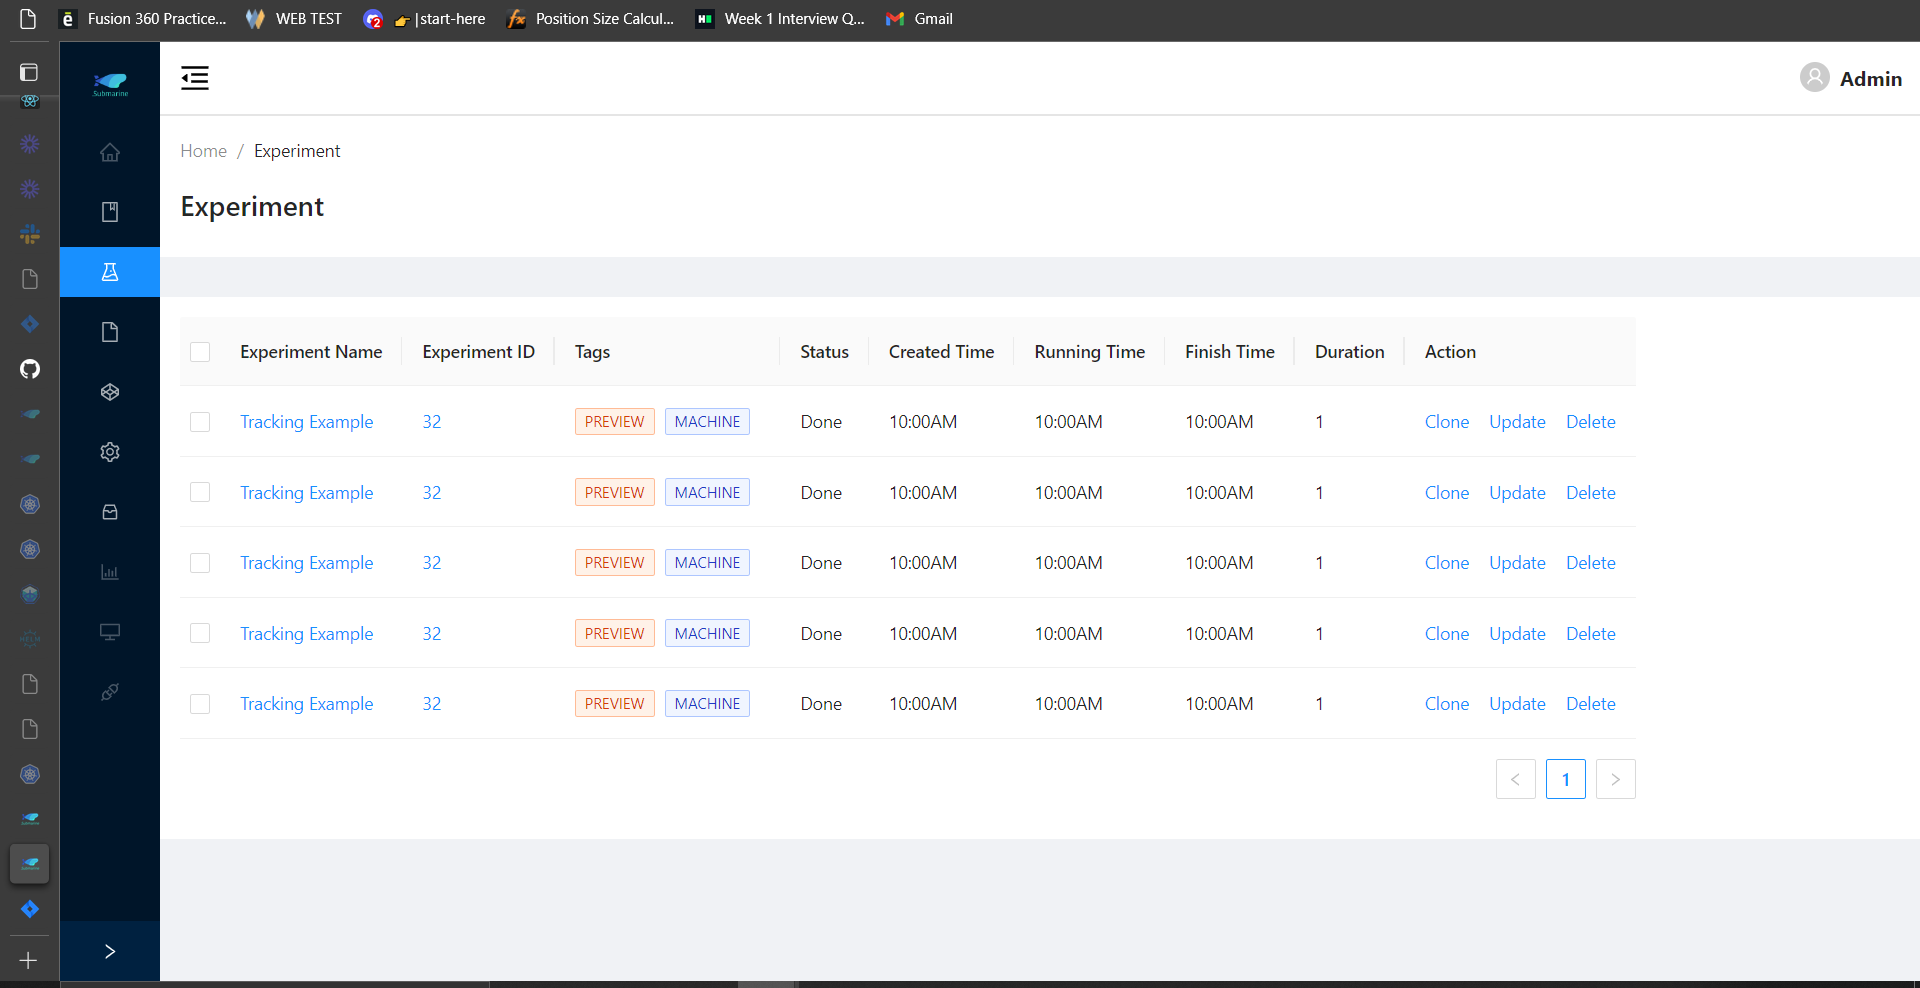Open the notebook bookmark icon in sidebar
The width and height of the screenshot is (1920, 988).
click(110, 212)
